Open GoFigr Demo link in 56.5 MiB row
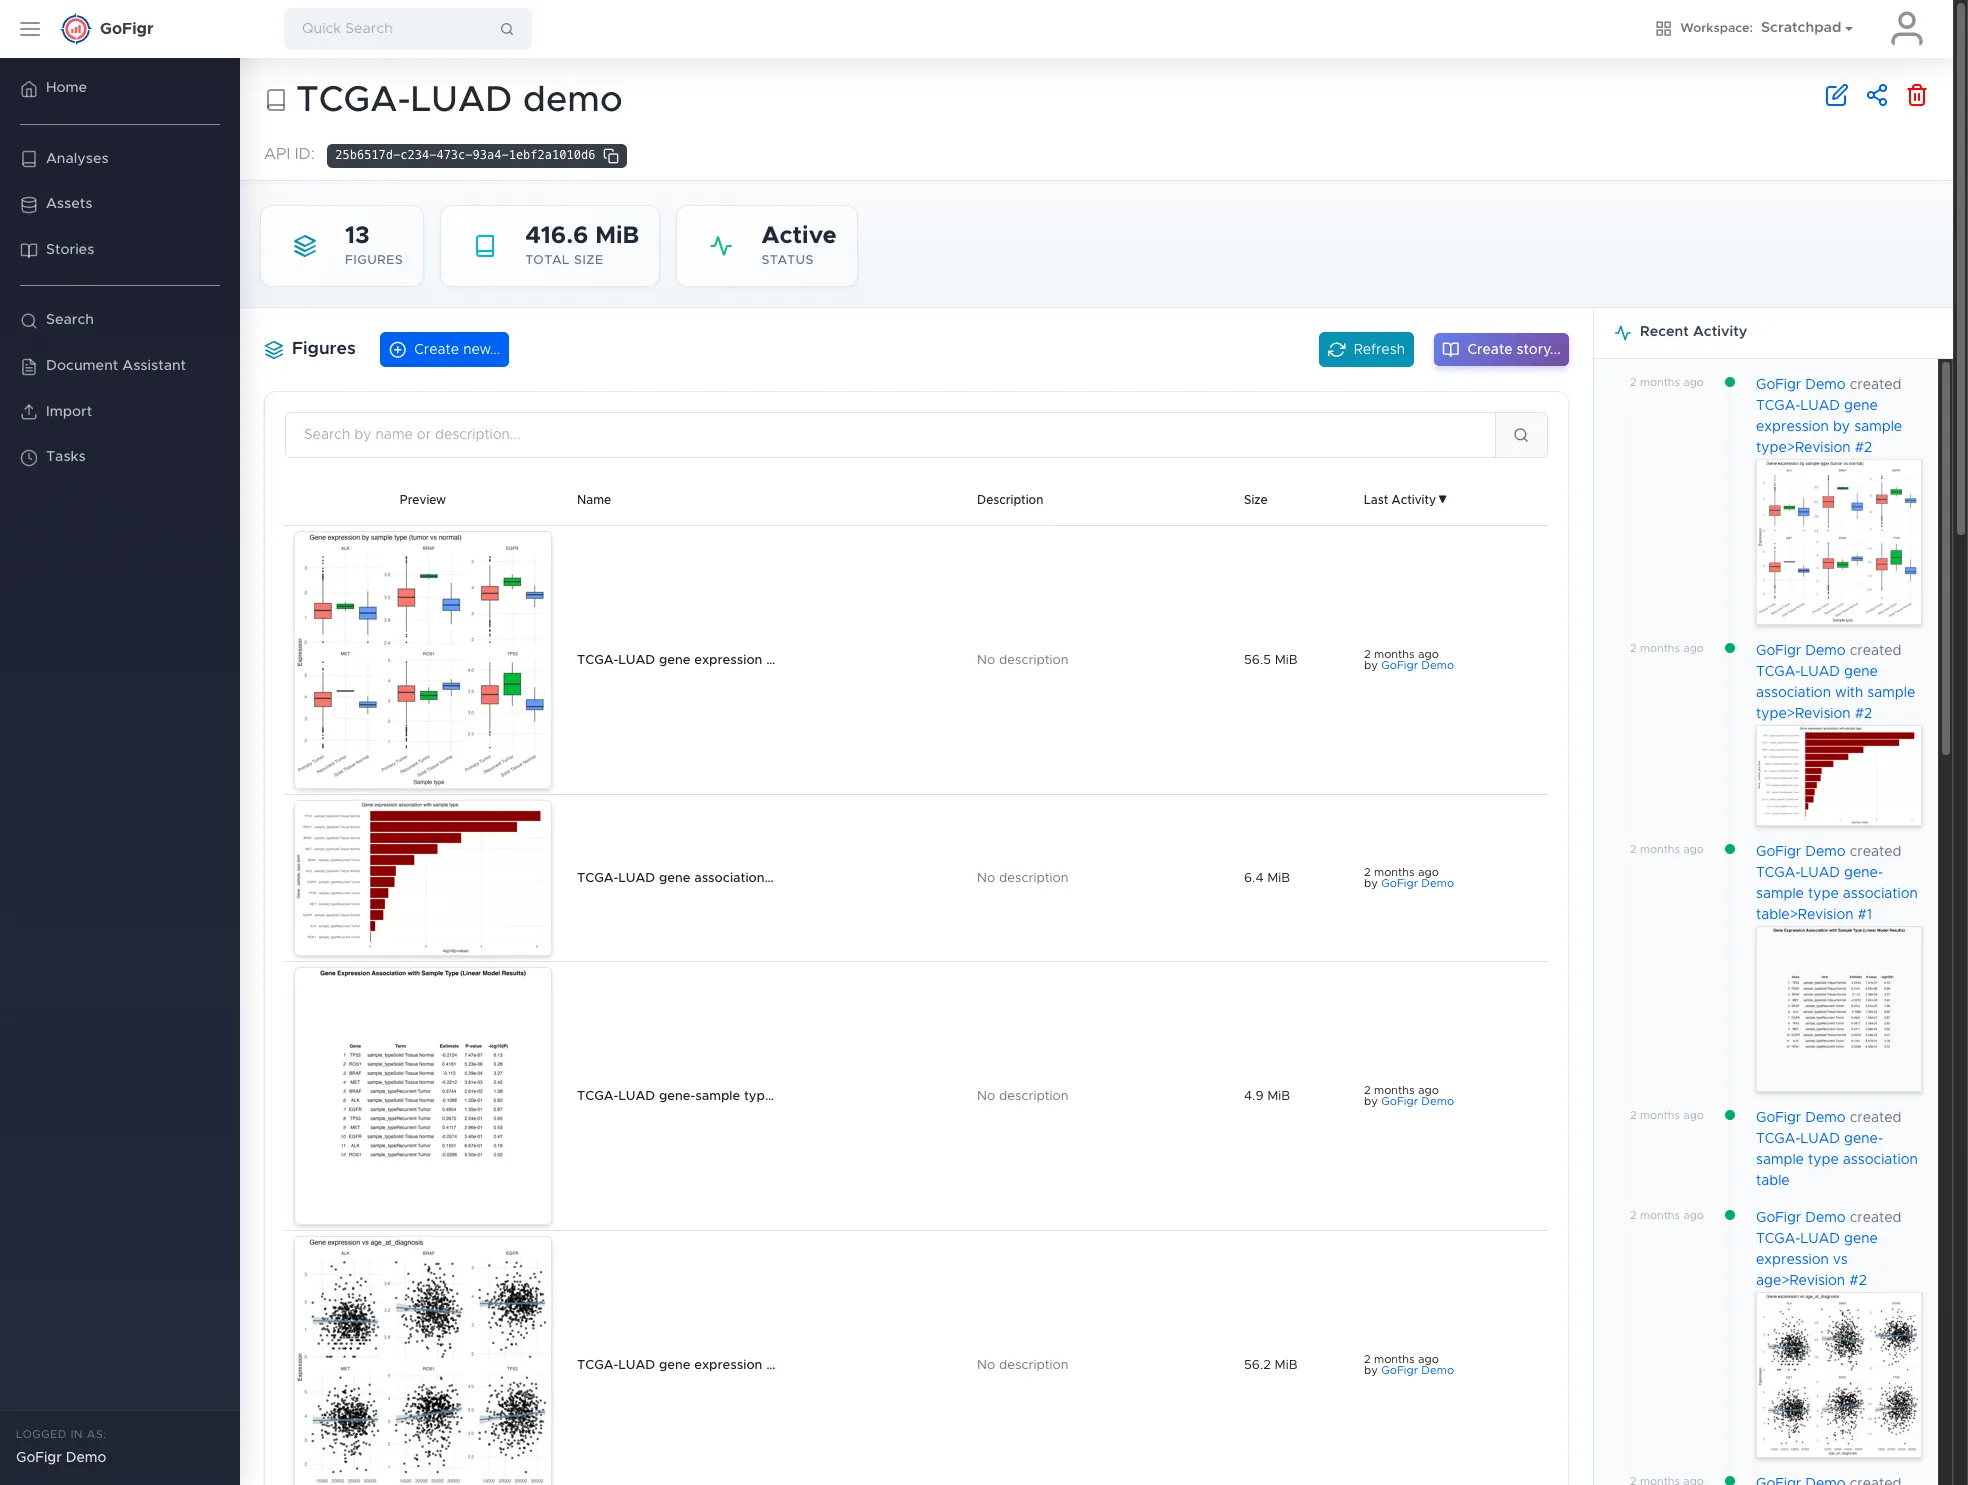Image resolution: width=1968 pixels, height=1485 pixels. point(1417,666)
